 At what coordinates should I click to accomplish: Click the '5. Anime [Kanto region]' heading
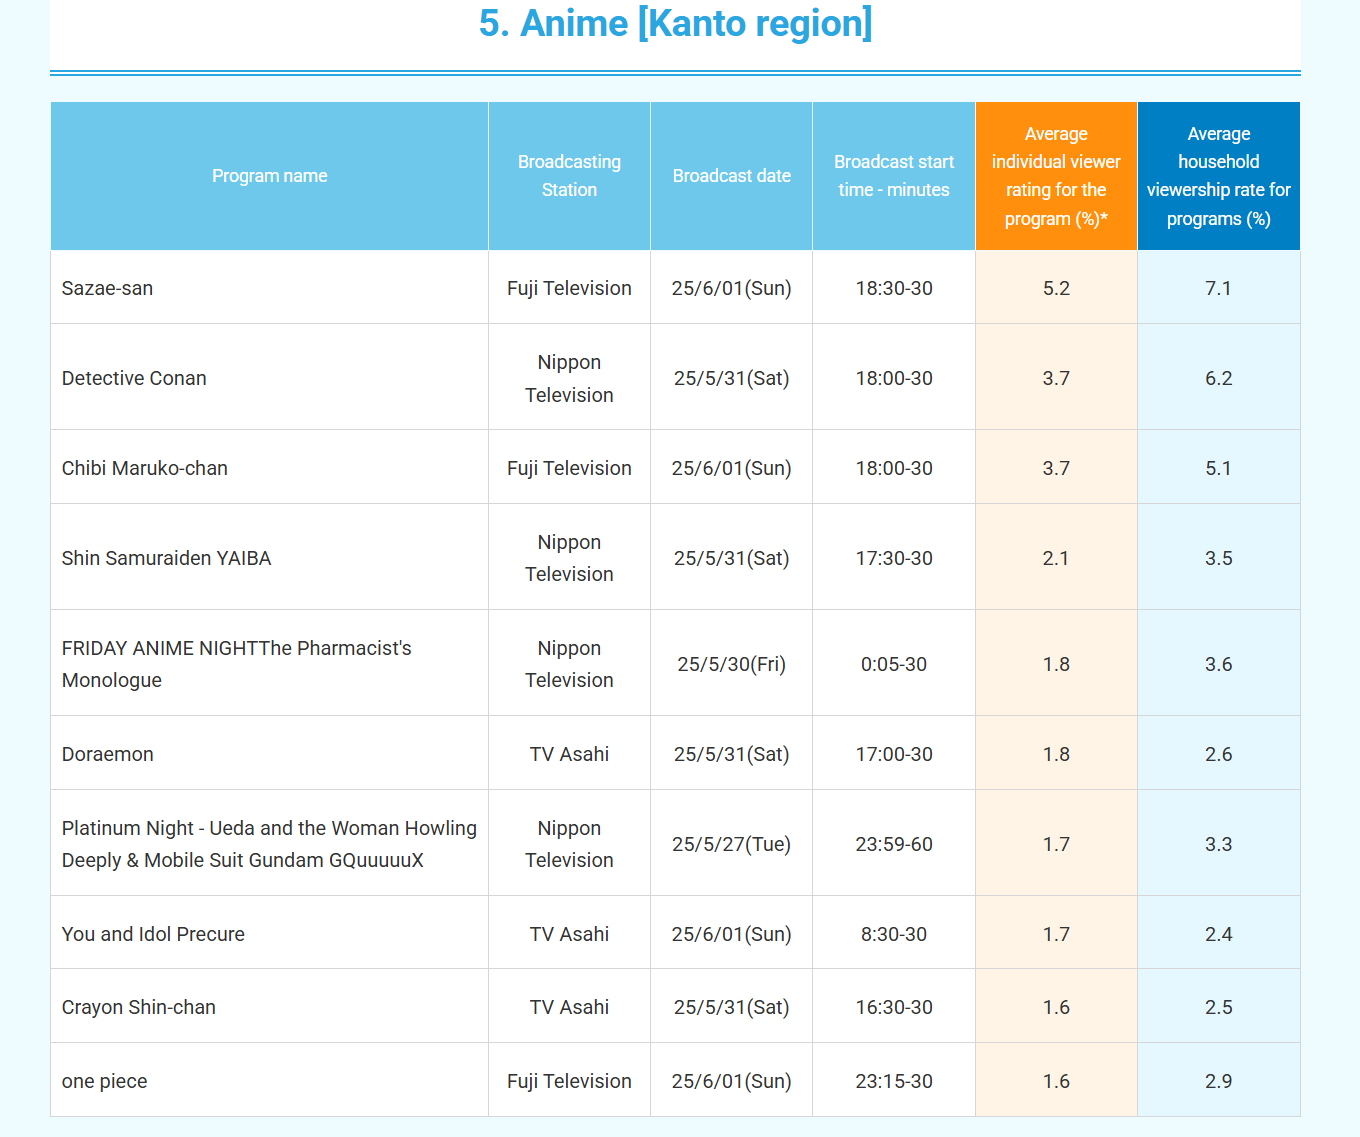[x=675, y=23]
